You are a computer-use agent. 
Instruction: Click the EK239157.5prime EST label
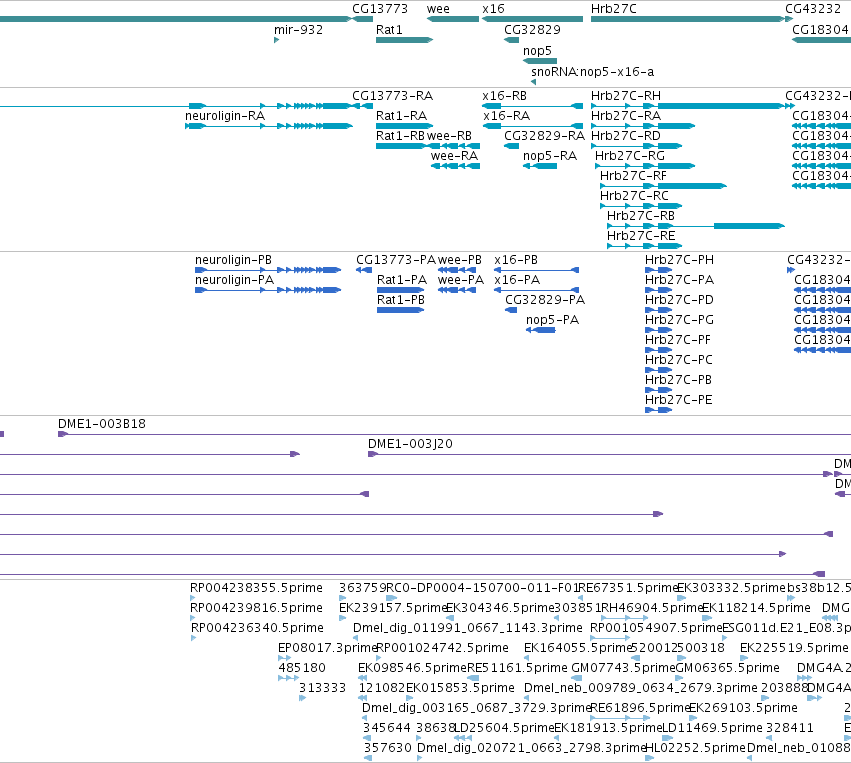coord(392,608)
